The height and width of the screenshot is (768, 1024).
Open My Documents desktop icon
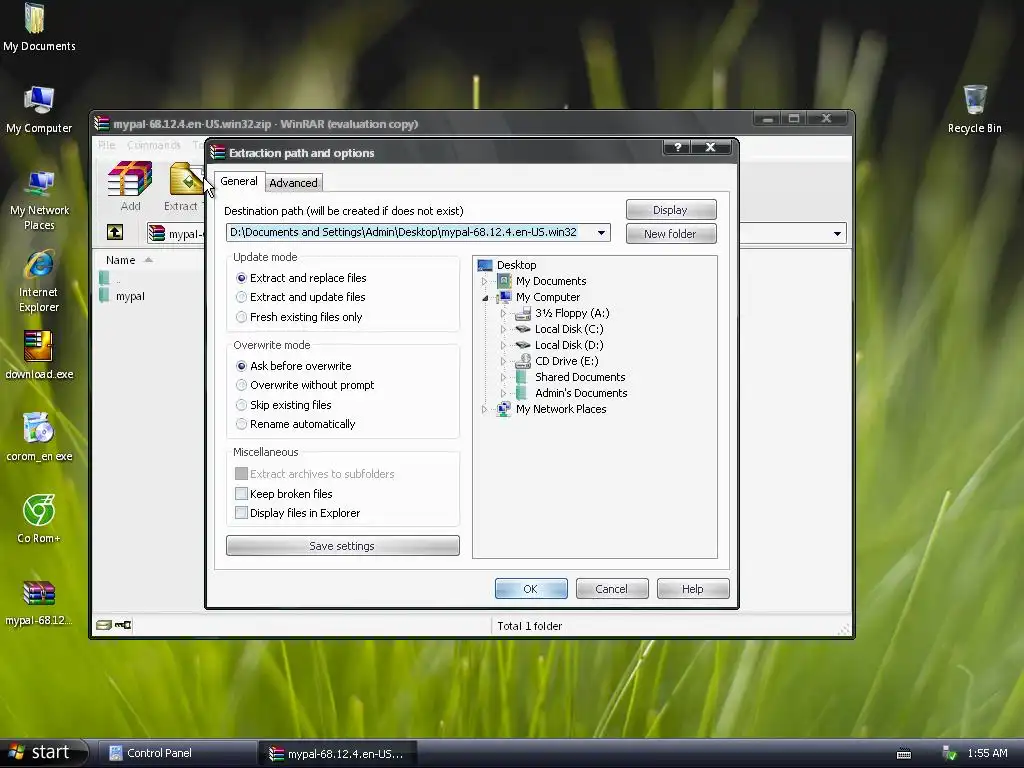(39, 27)
